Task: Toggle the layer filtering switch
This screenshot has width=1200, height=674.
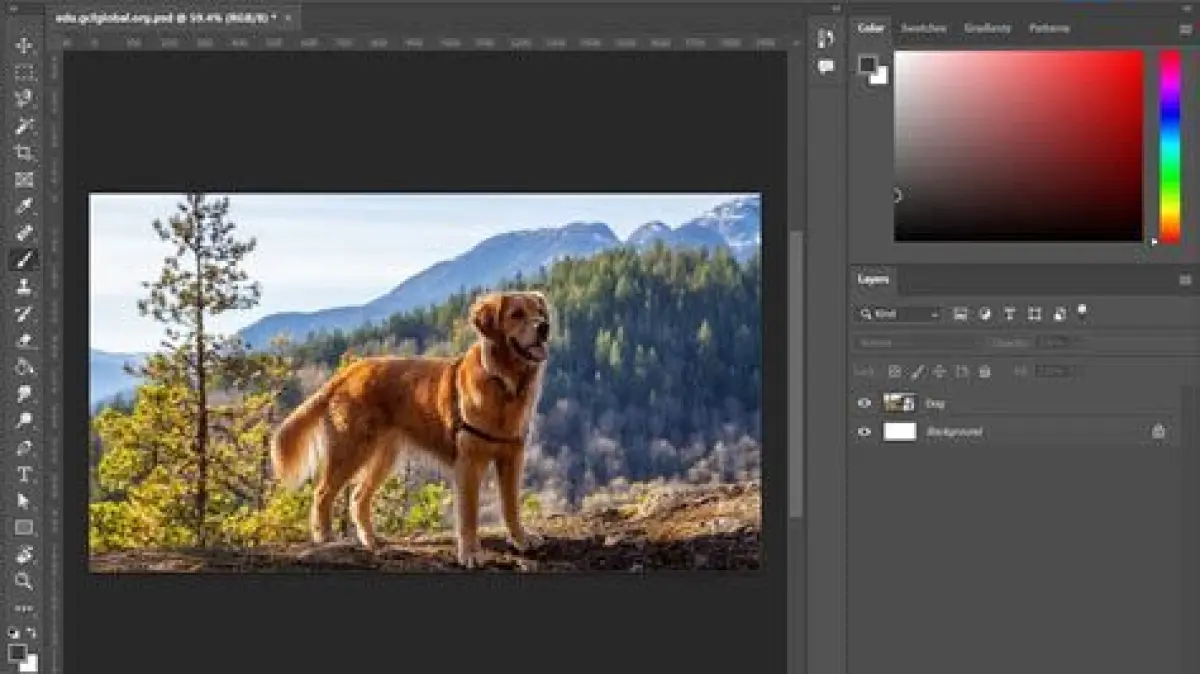Action: 1082,312
